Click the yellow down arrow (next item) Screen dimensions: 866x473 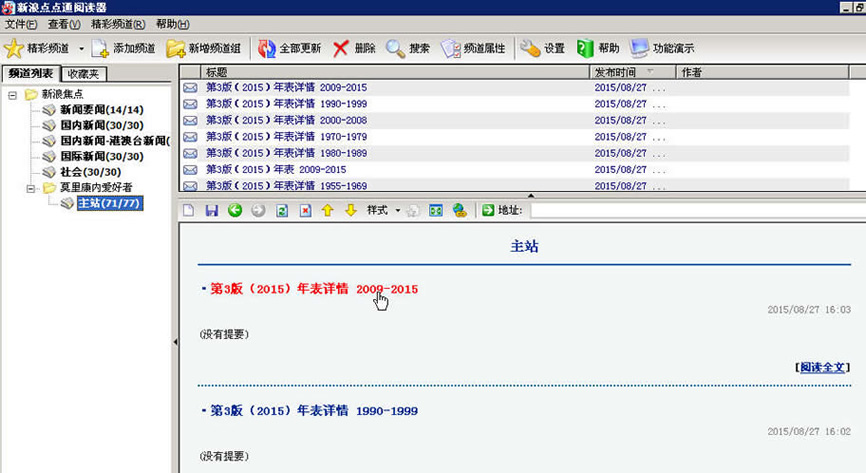(x=351, y=211)
